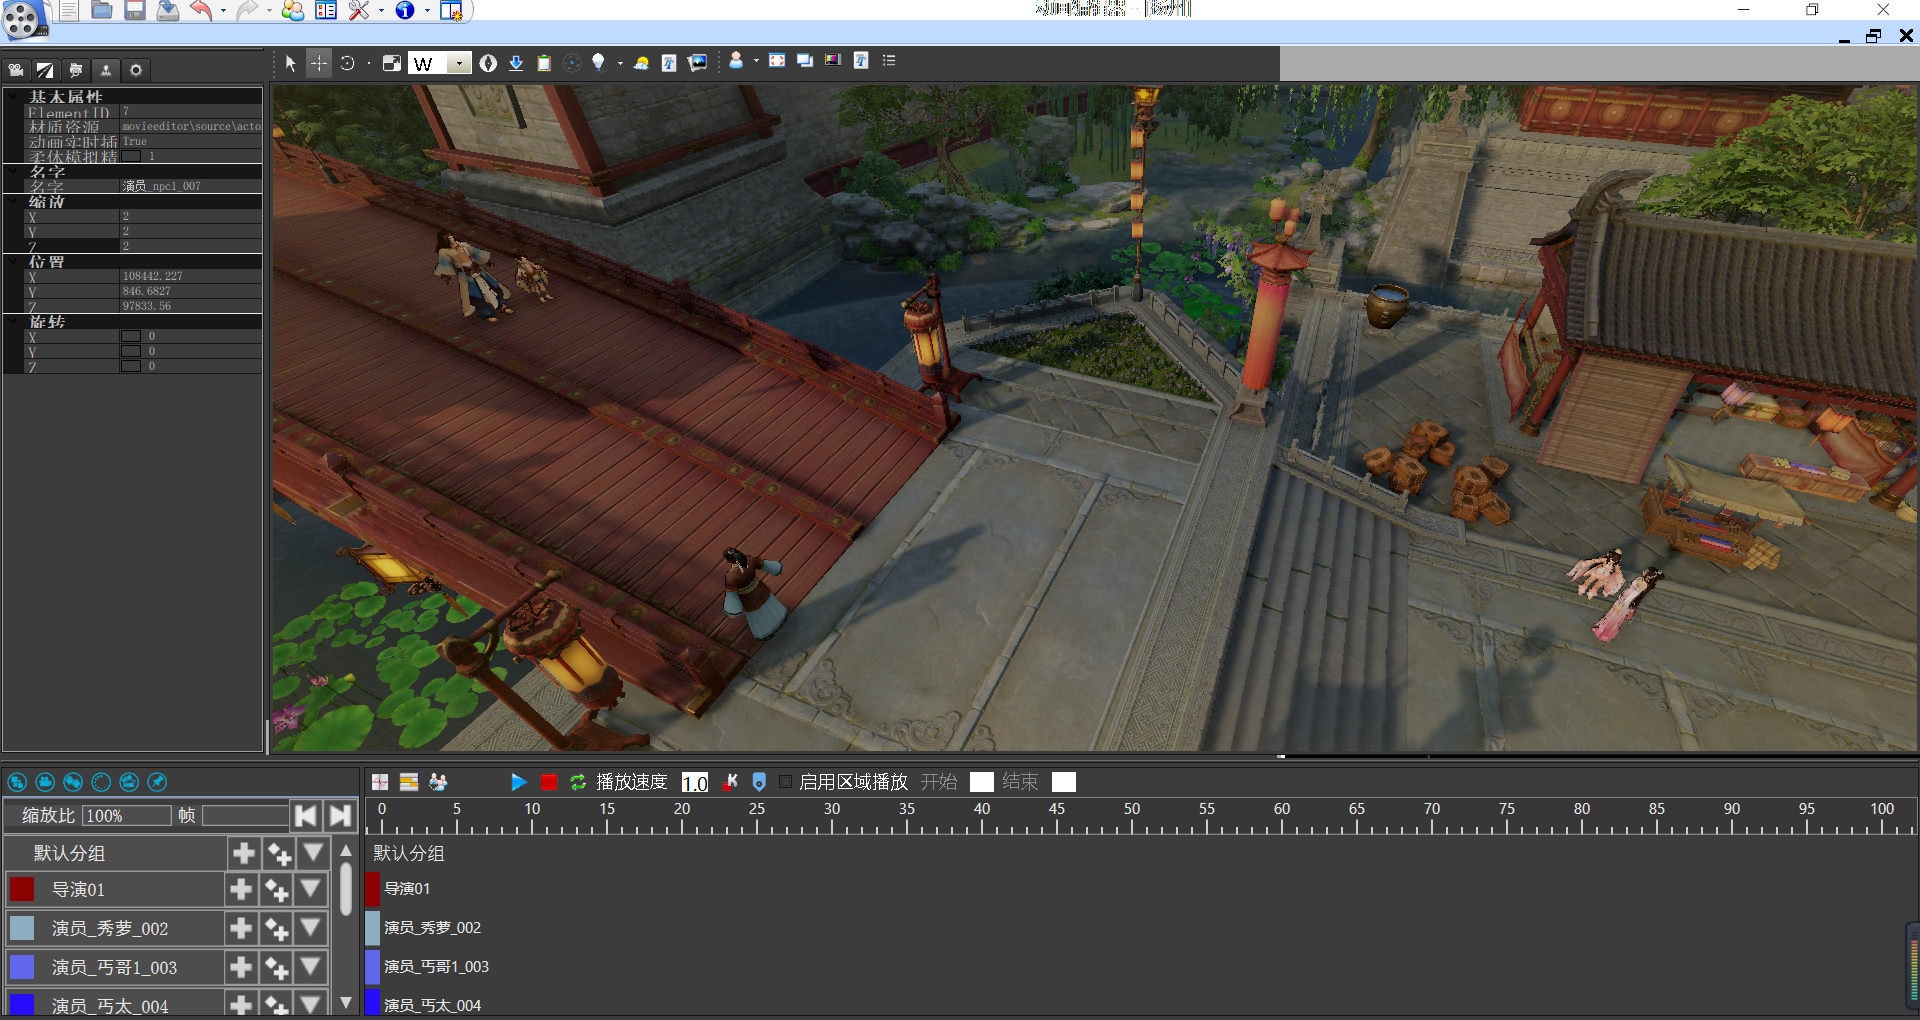Collapse the 缩放 section

14,201
